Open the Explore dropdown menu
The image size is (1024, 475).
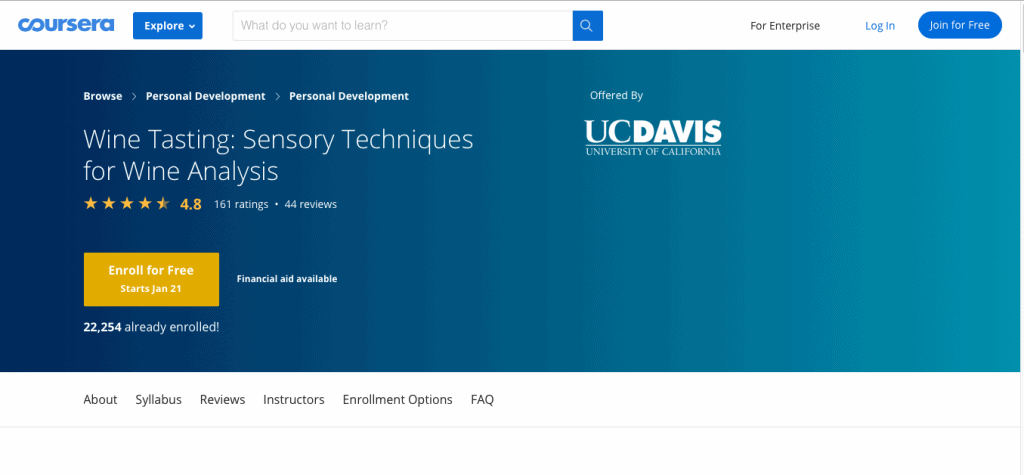pos(168,26)
